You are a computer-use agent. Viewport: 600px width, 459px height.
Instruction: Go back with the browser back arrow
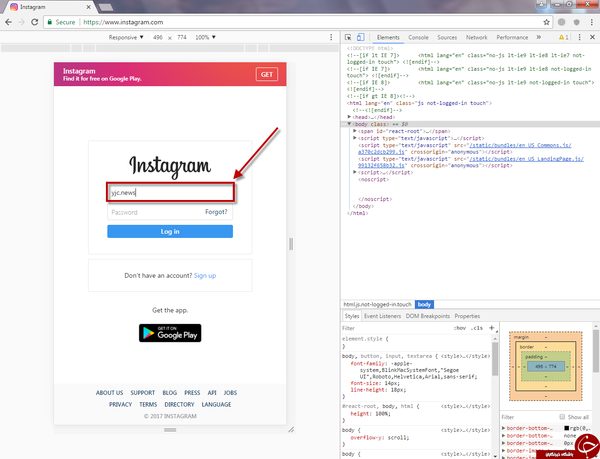[8, 22]
